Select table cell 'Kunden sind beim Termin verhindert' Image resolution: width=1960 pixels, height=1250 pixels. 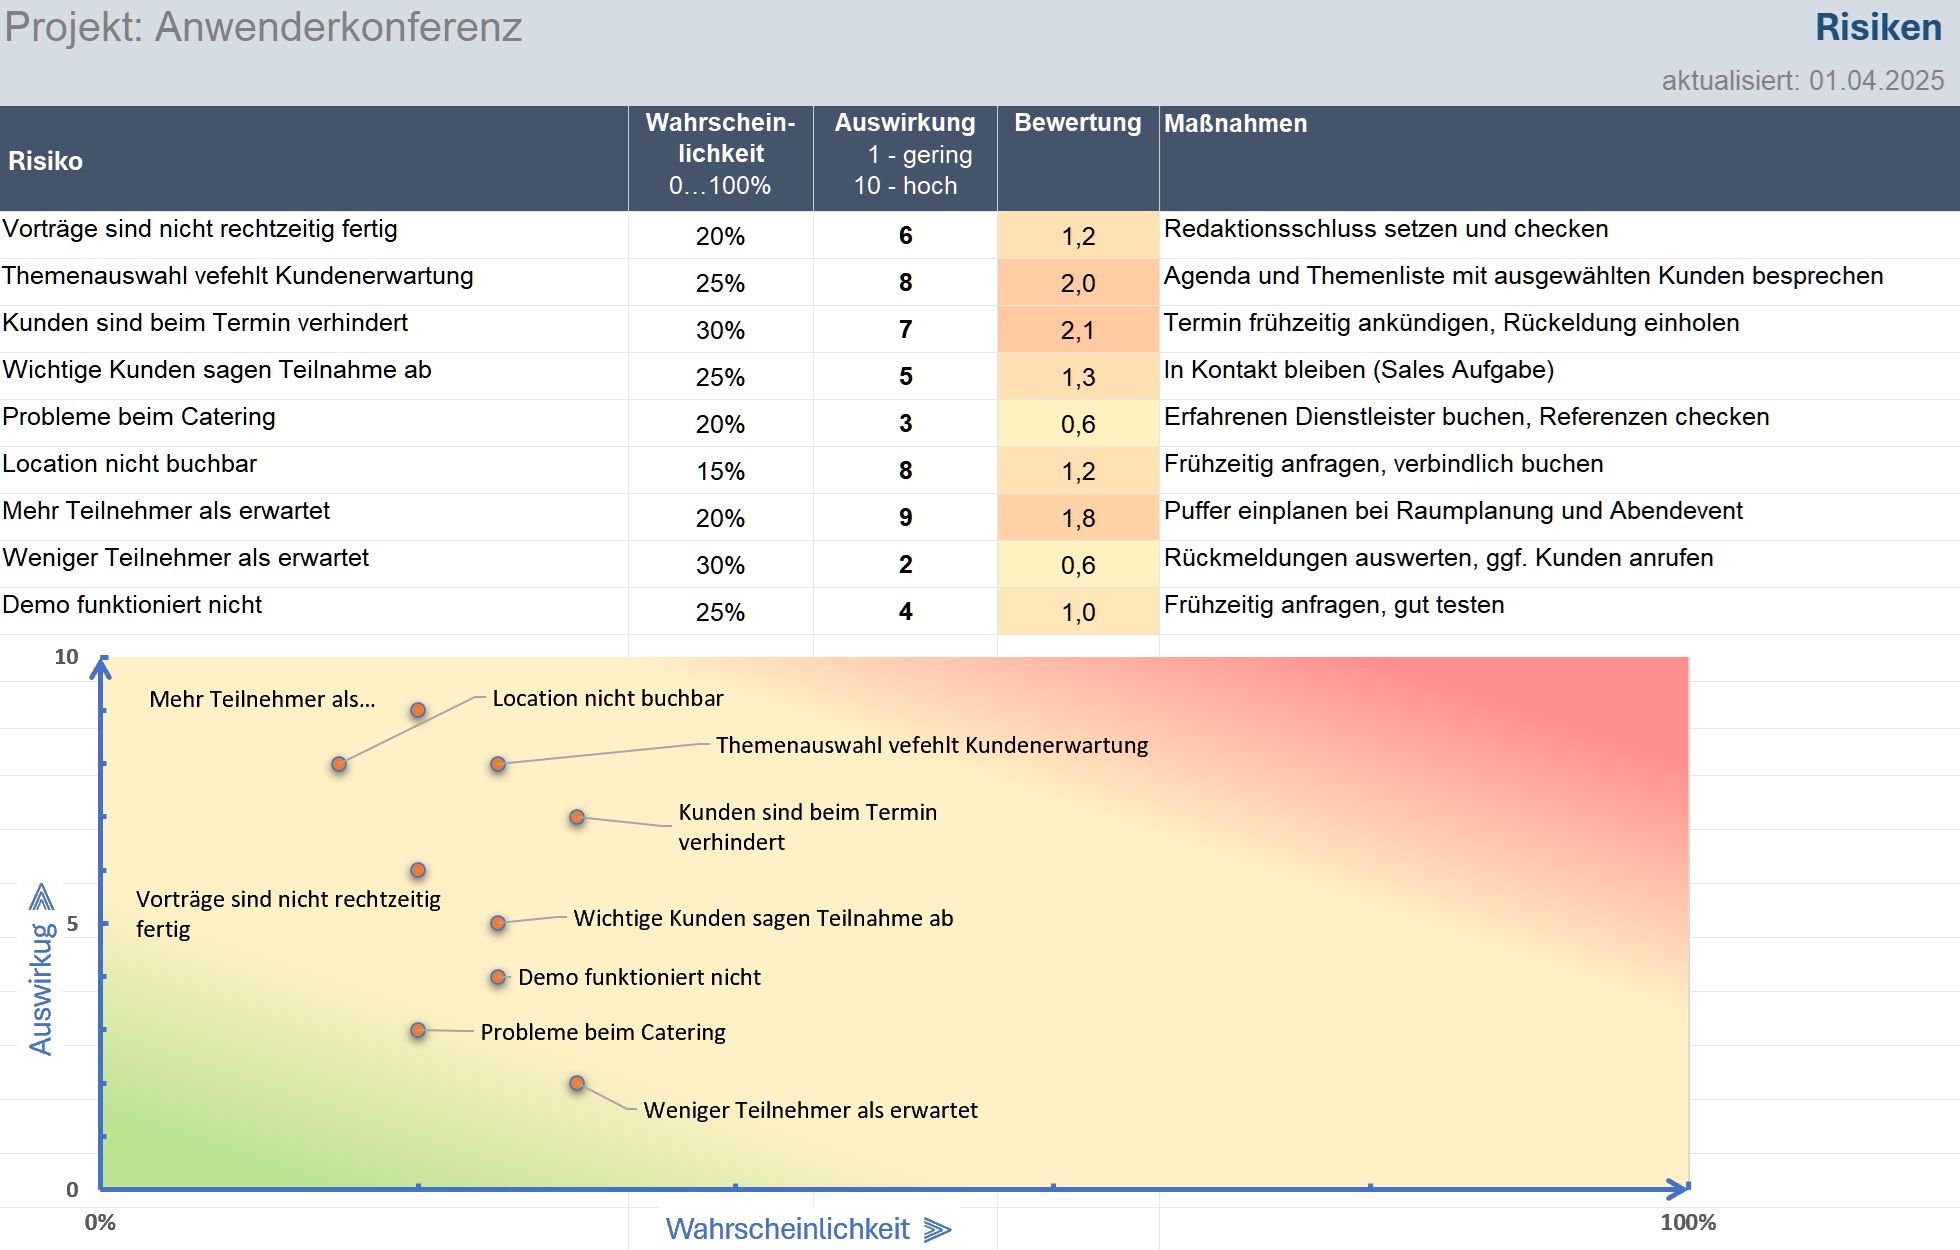pyautogui.click(x=314, y=329)
